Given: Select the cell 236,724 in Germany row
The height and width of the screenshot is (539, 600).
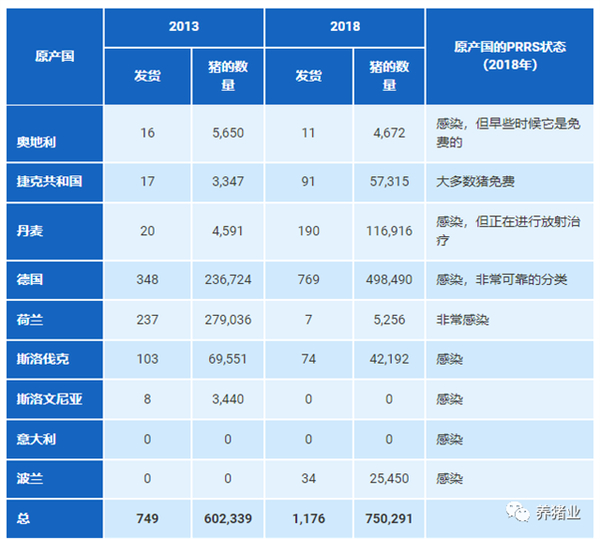Looking at the screenshot, I should [228, 280].
